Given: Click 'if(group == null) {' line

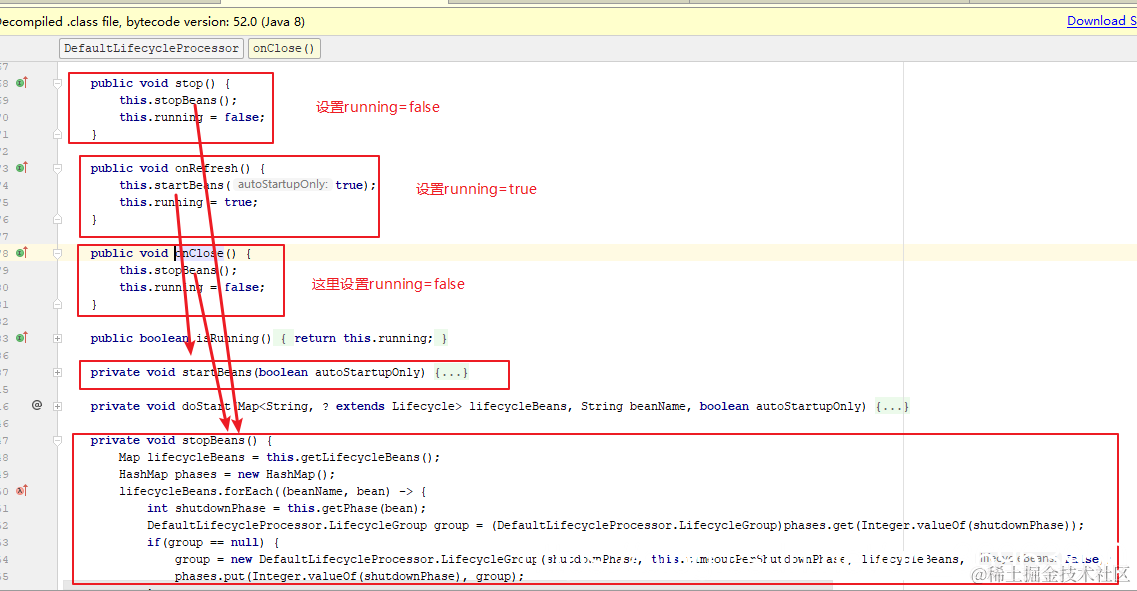Looking at the screenshot, I should pyautogui.click(x=212, y=542).
